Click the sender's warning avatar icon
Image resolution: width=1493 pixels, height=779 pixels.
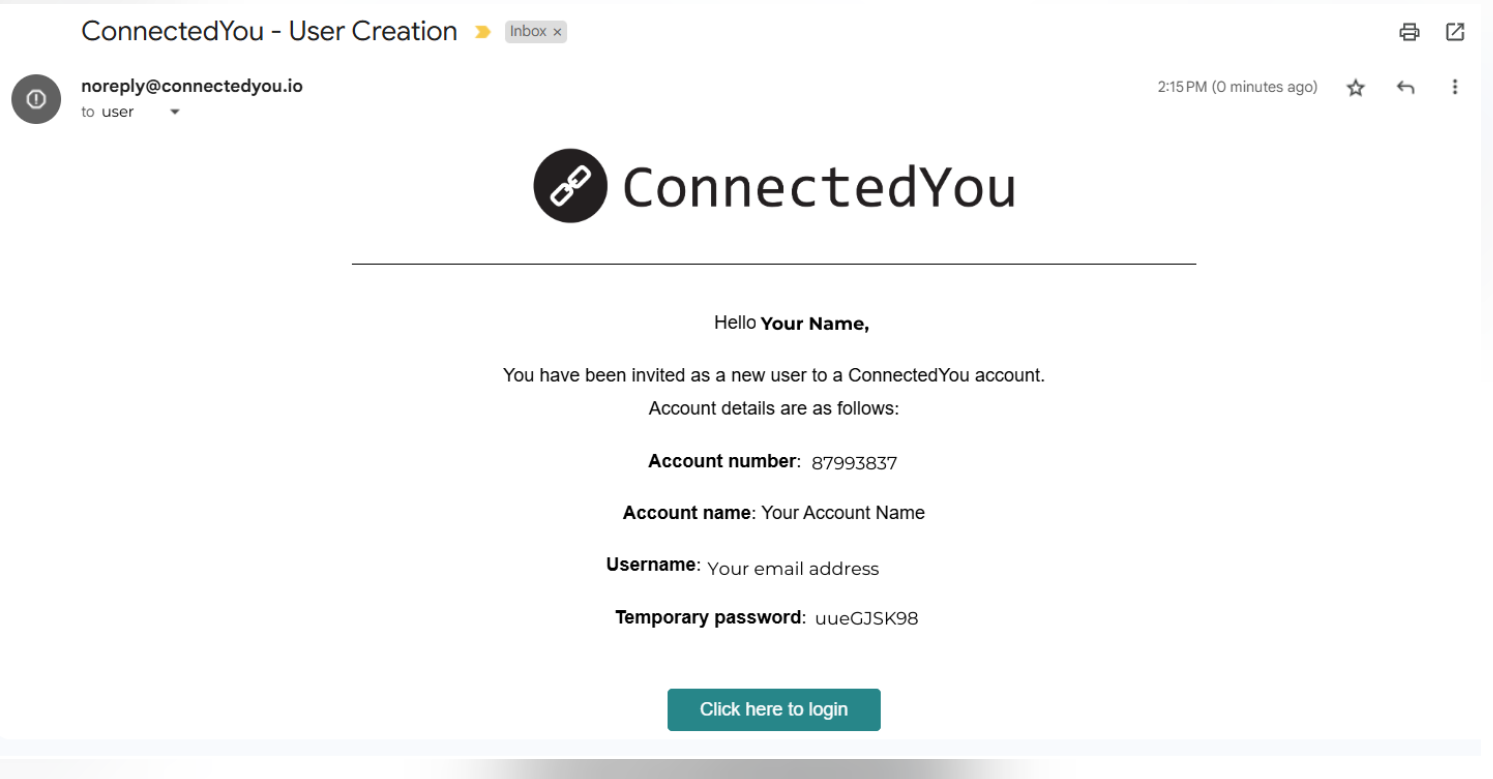tap(36, 99)
